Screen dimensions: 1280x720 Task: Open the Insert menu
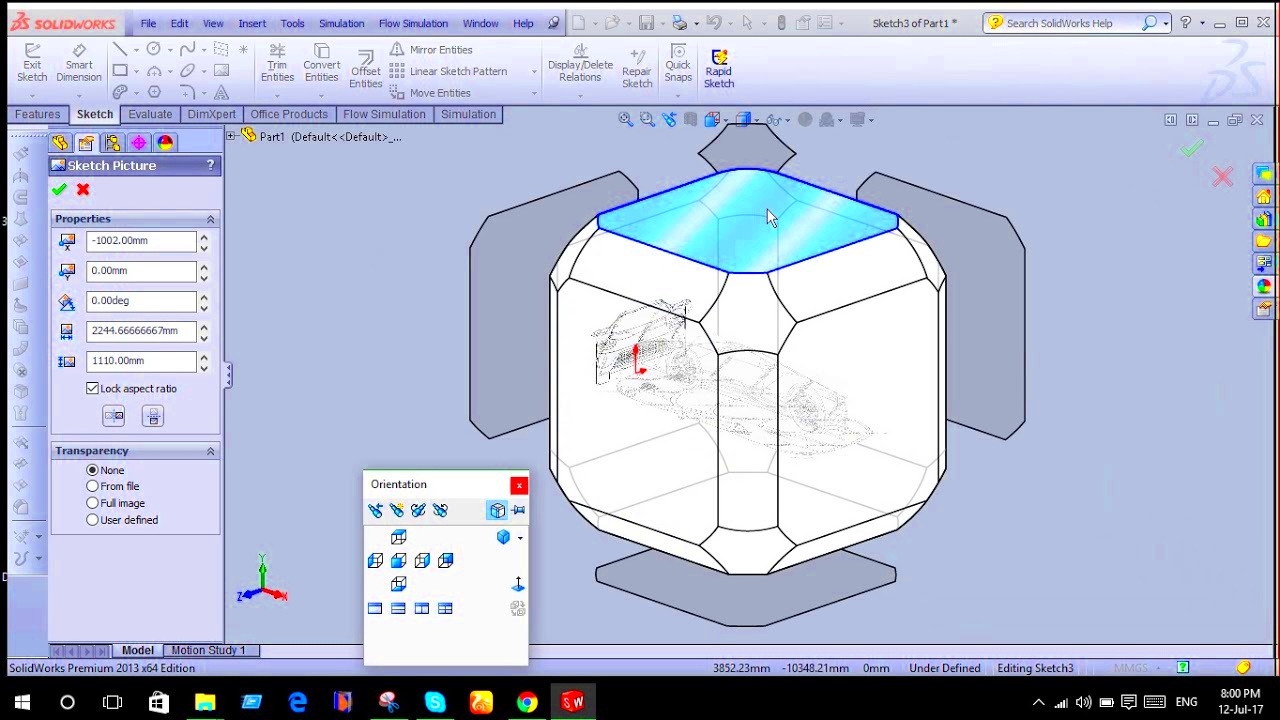click(x=252, y=23)
